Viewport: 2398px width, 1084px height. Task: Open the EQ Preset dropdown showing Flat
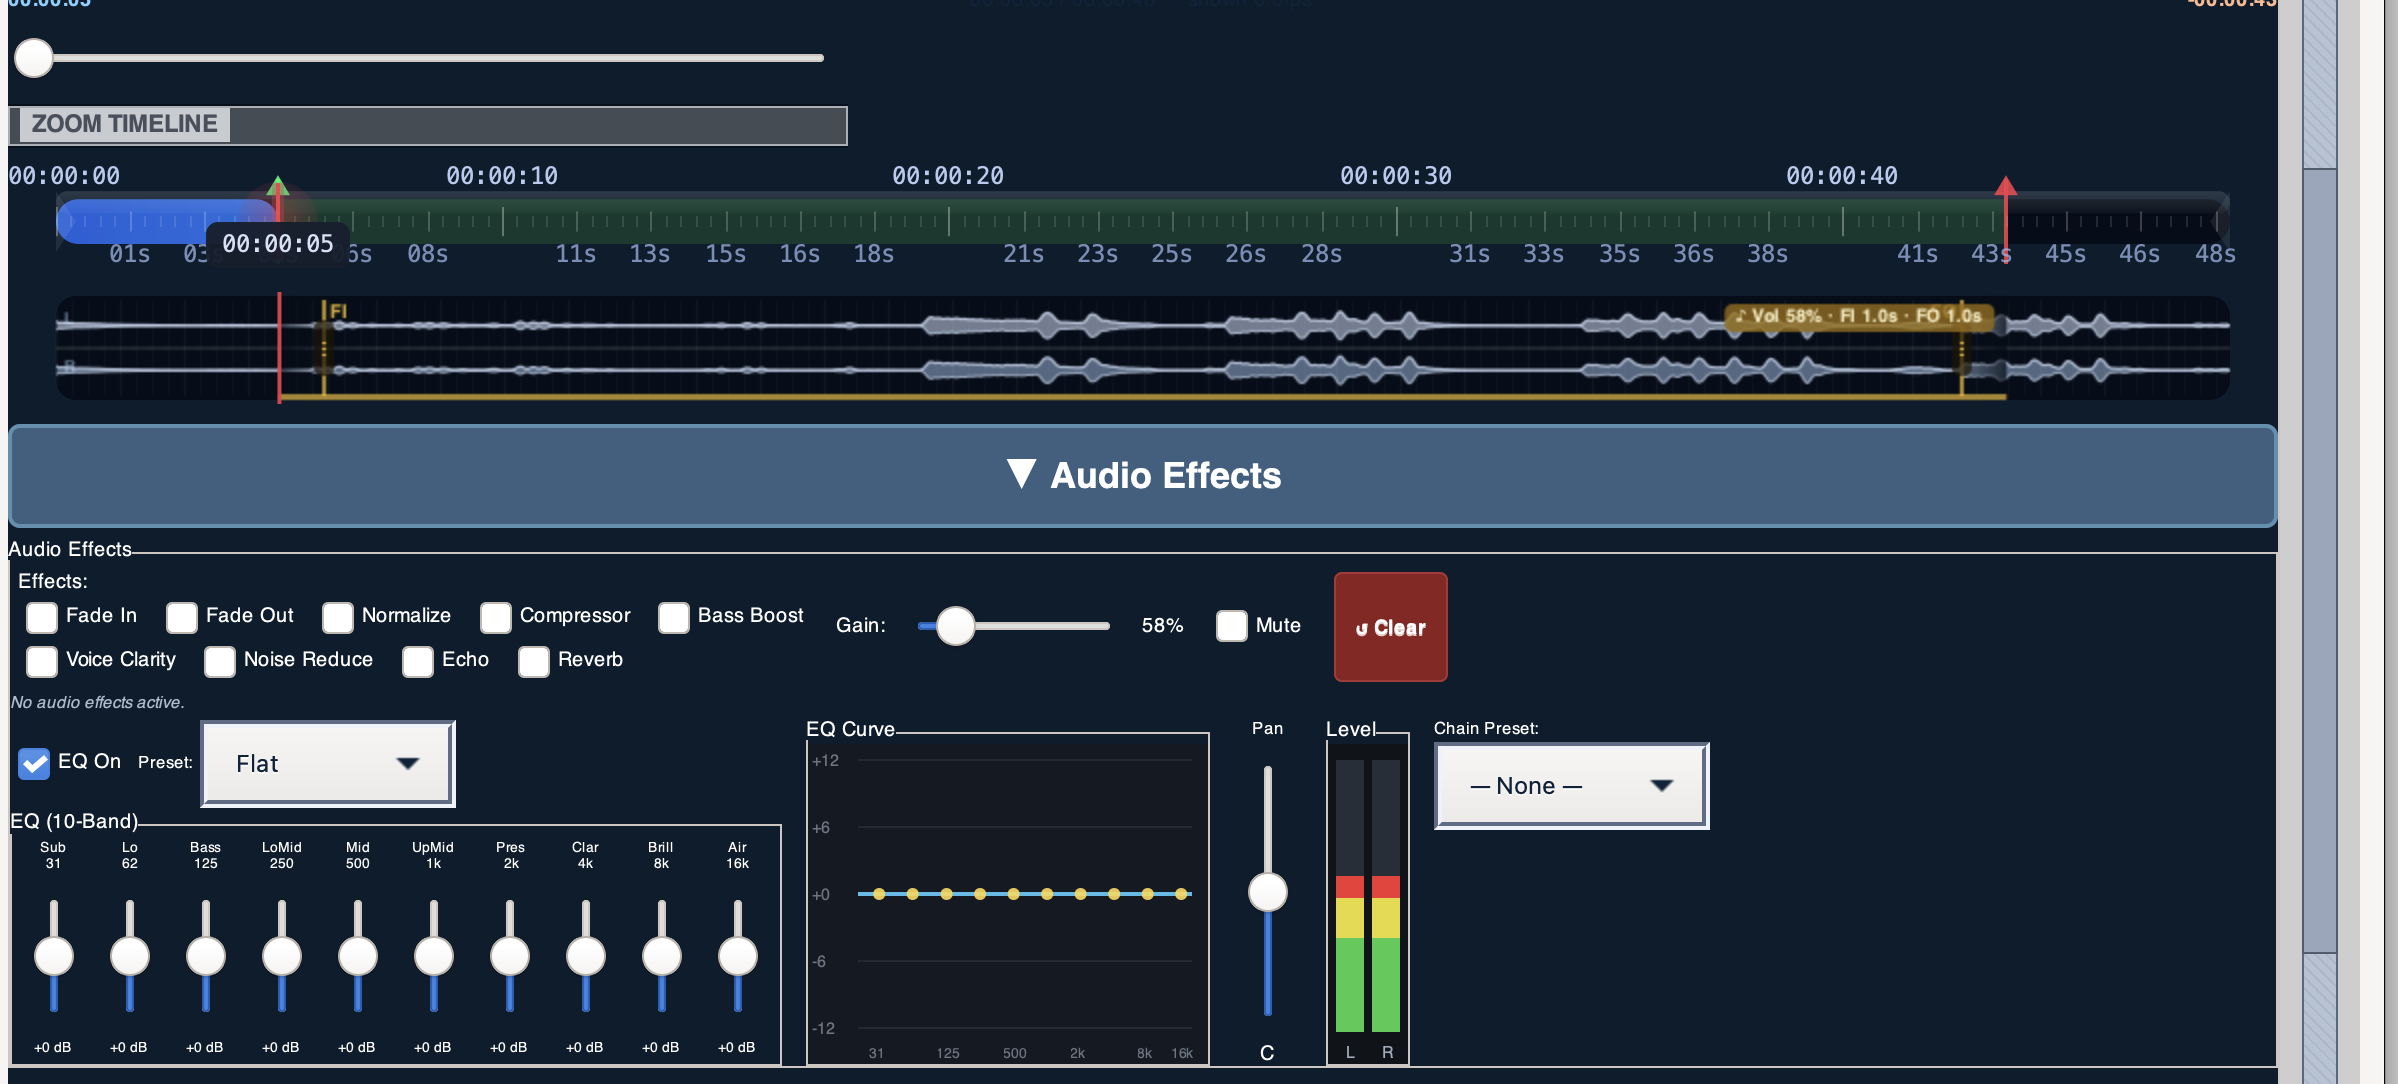click(x=326, y=763)
